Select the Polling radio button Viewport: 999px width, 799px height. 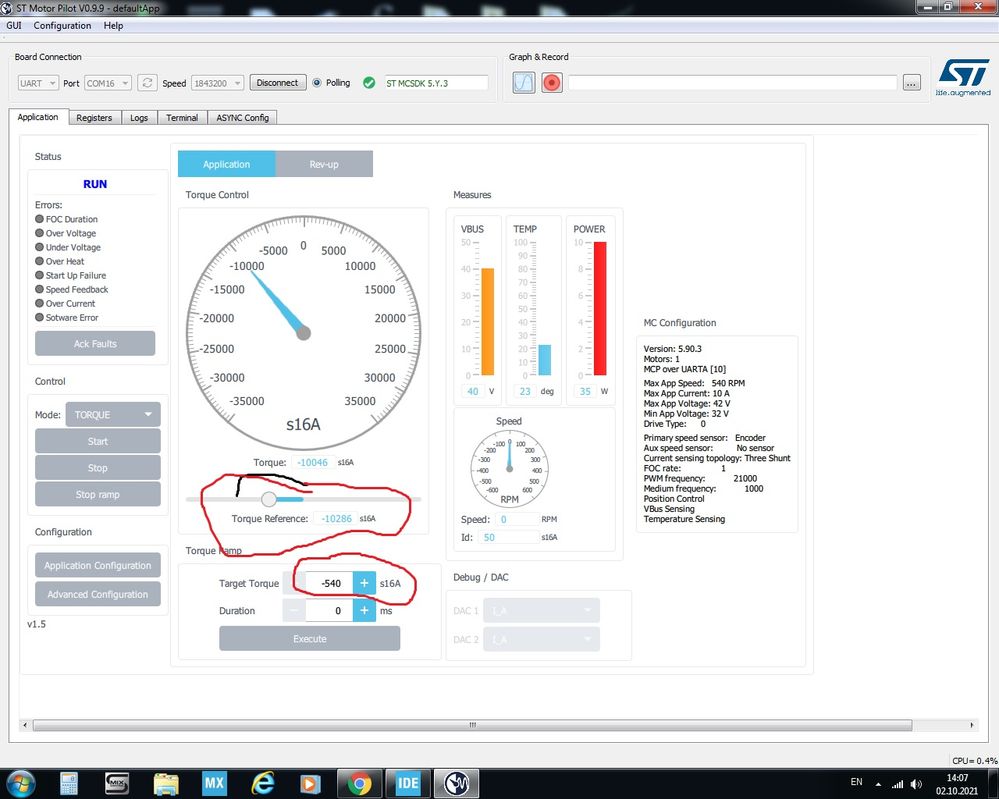tap(317, 83)
